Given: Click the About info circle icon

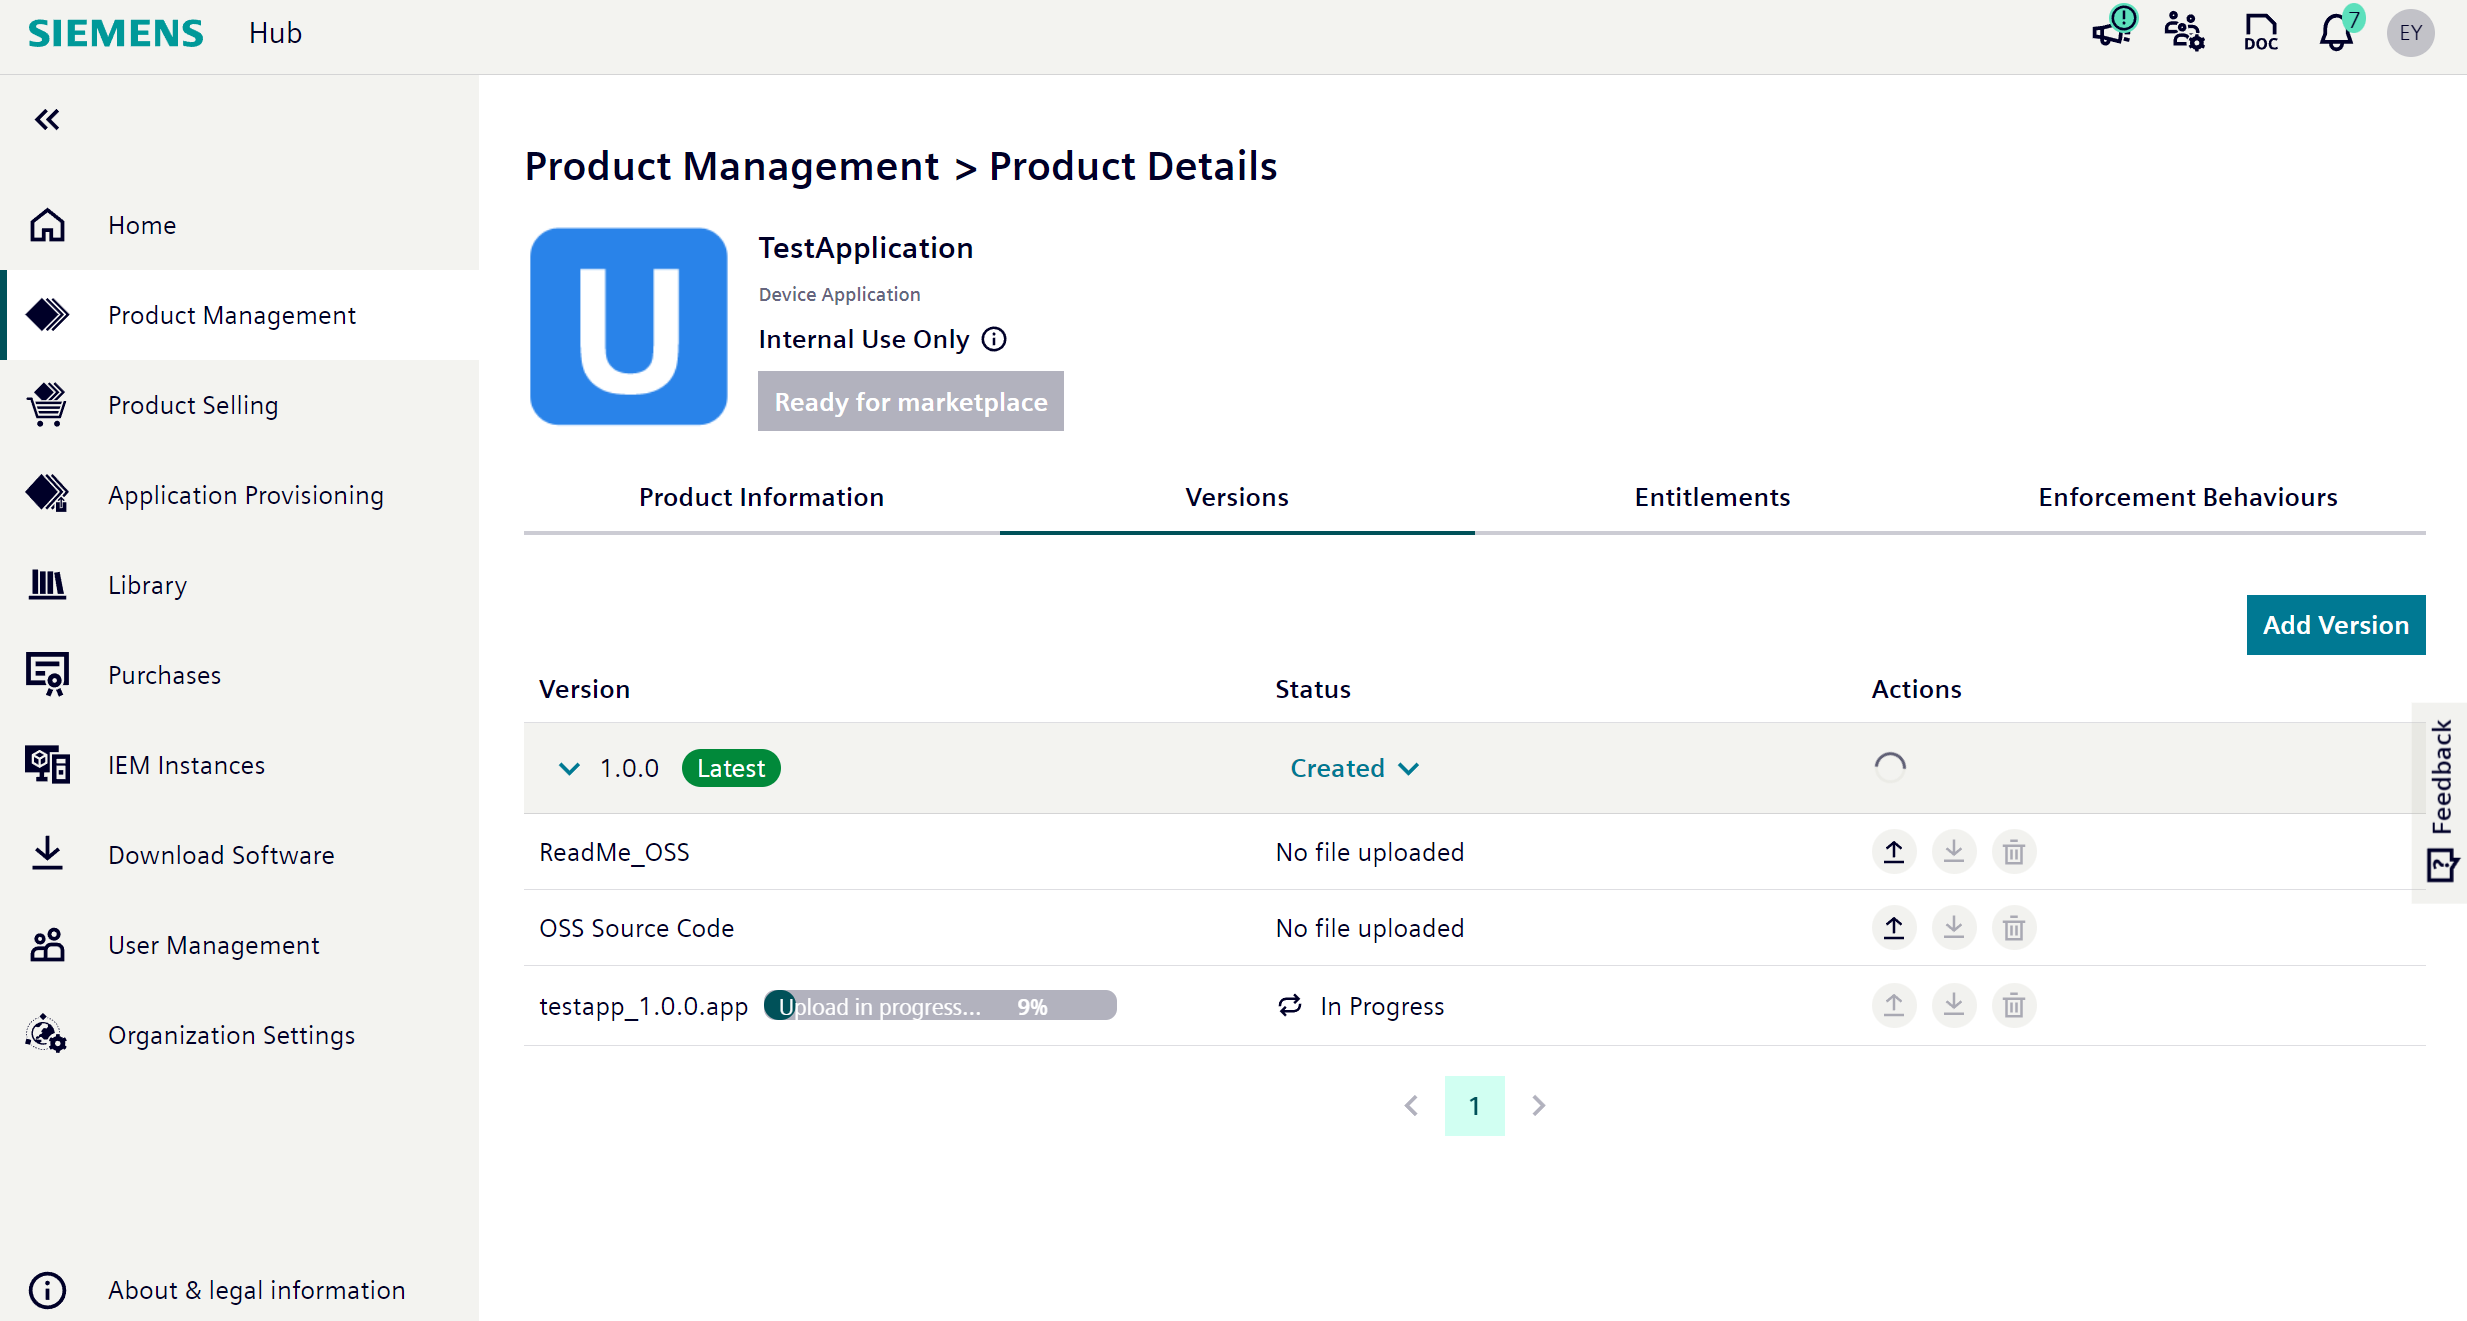Looking at the screenshot, I should pos(47,1289).
